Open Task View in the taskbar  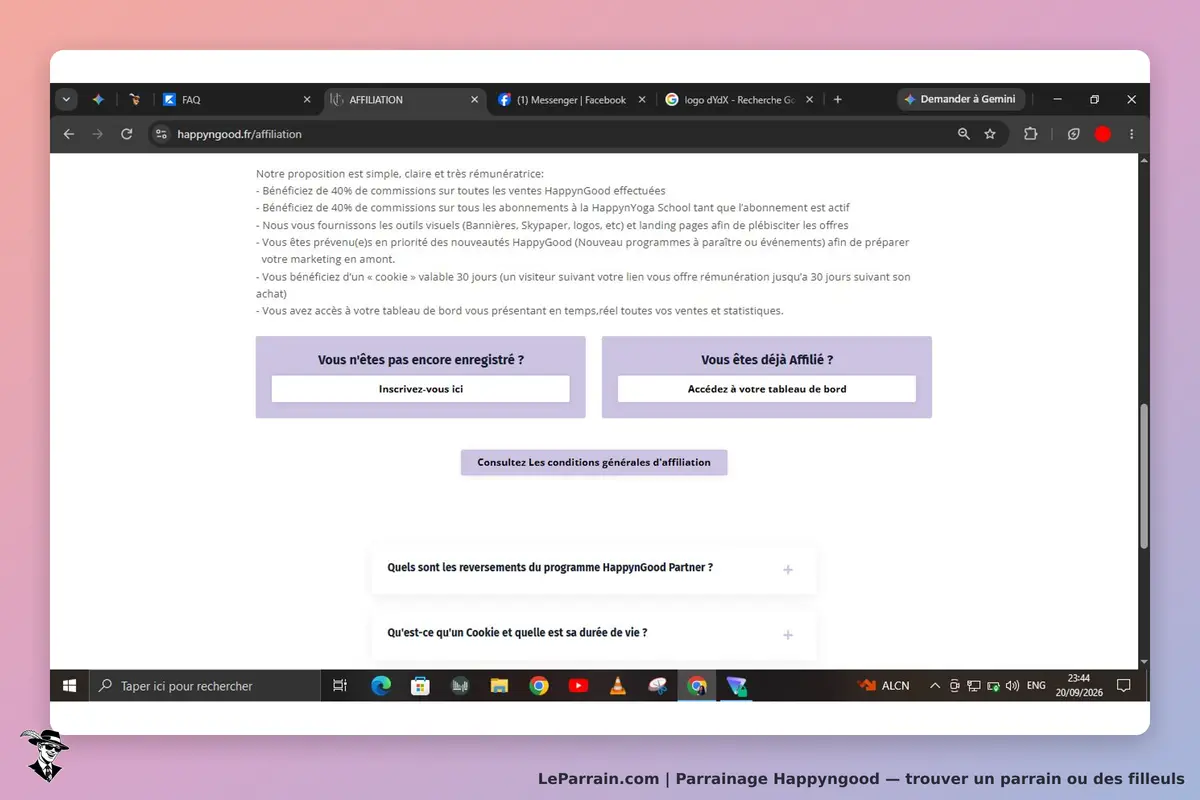pos(340,686)
